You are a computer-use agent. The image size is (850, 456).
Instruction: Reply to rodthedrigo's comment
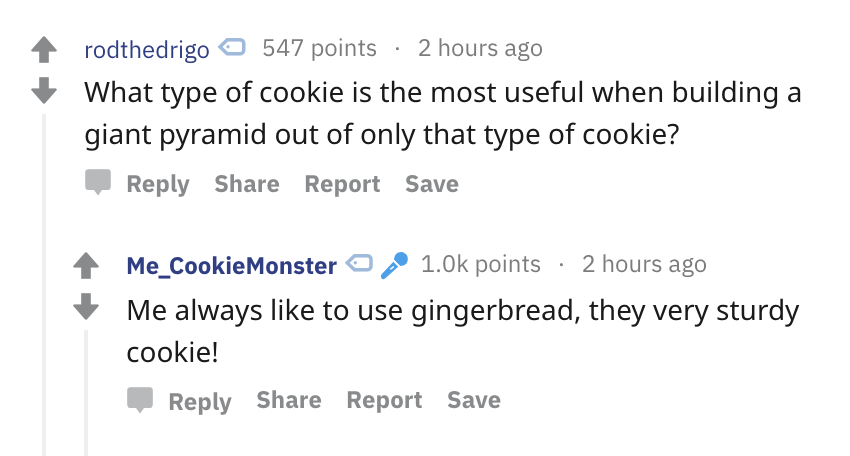click(158, 184)
